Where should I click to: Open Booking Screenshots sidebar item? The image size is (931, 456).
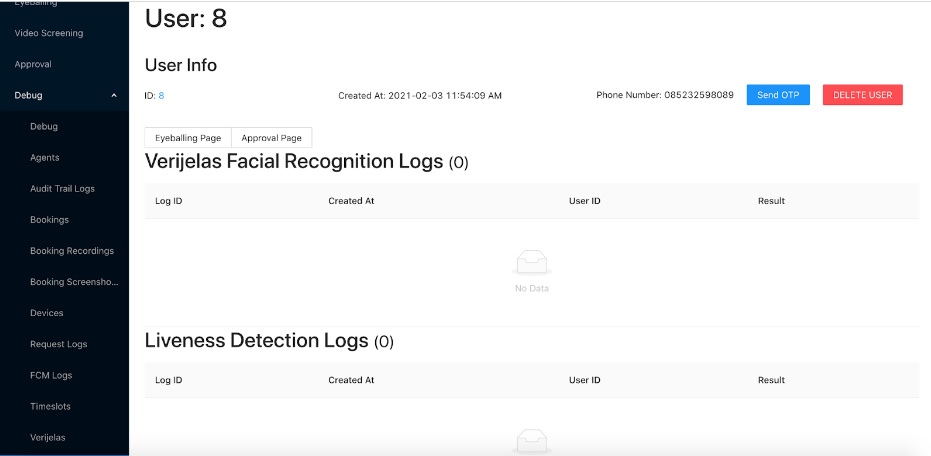pyautogui.click(x=74, y=282)
